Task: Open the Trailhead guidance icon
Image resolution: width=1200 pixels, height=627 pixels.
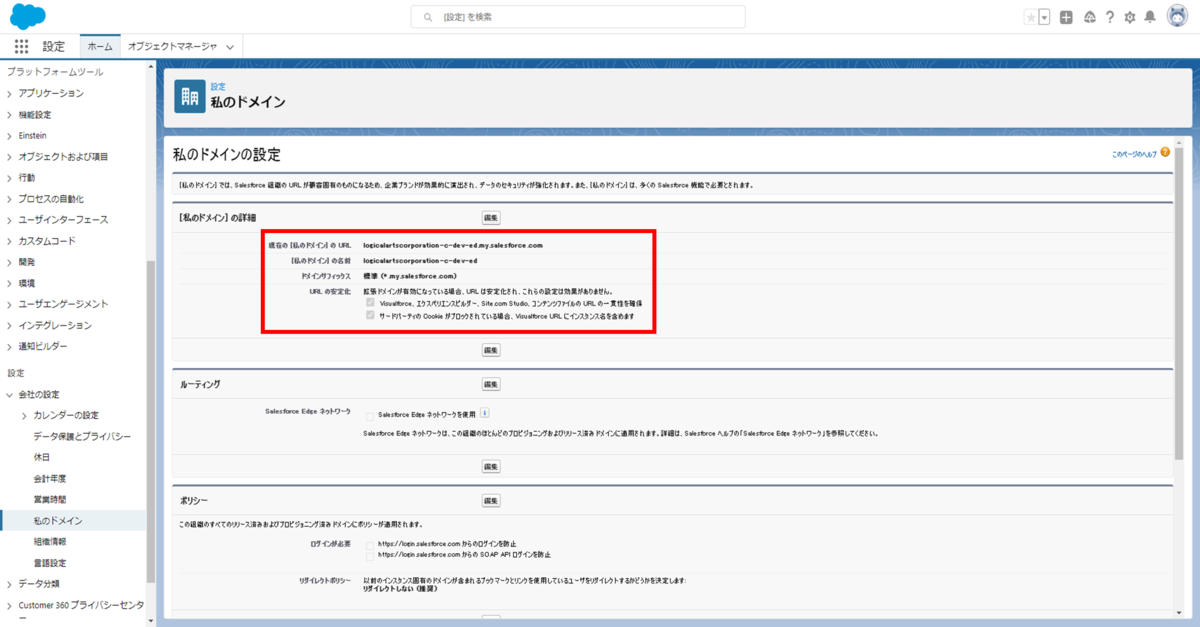Action: click(x=1089, y=17)
